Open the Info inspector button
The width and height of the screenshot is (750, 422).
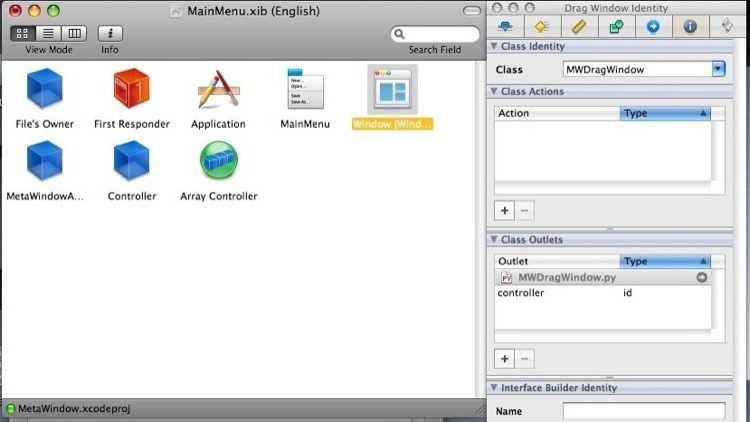[110, 33]
